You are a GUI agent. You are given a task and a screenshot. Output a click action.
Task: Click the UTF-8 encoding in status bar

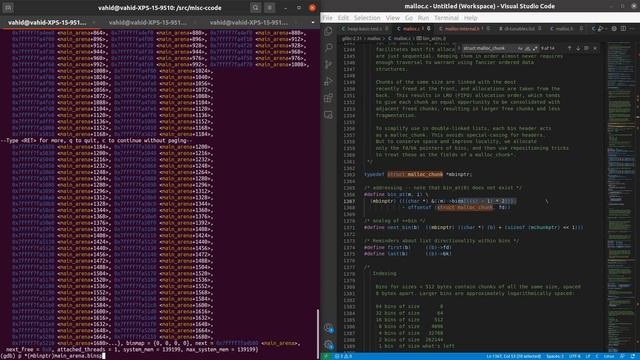pyautogui.click(x=574, y=356)
